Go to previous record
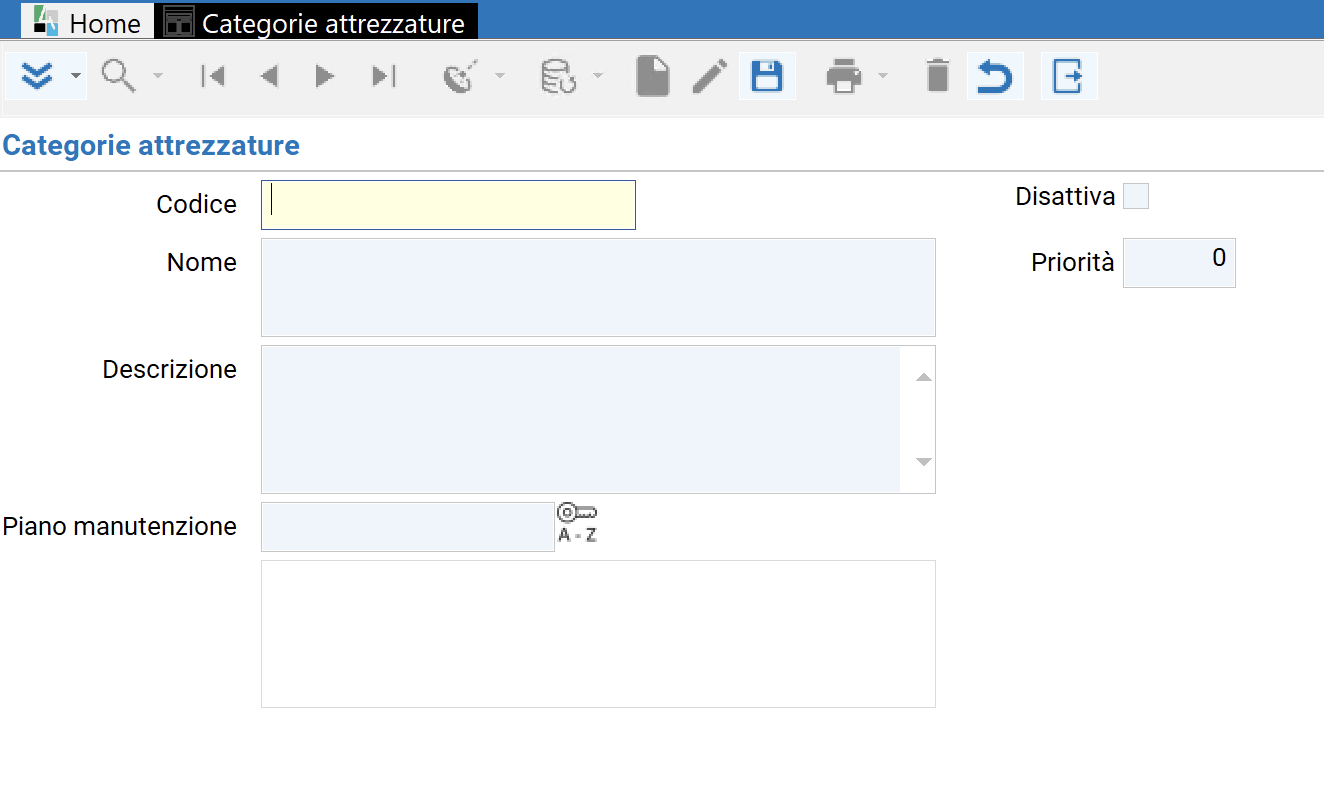Screen dimensions: 1324x794 pos(269,76)
